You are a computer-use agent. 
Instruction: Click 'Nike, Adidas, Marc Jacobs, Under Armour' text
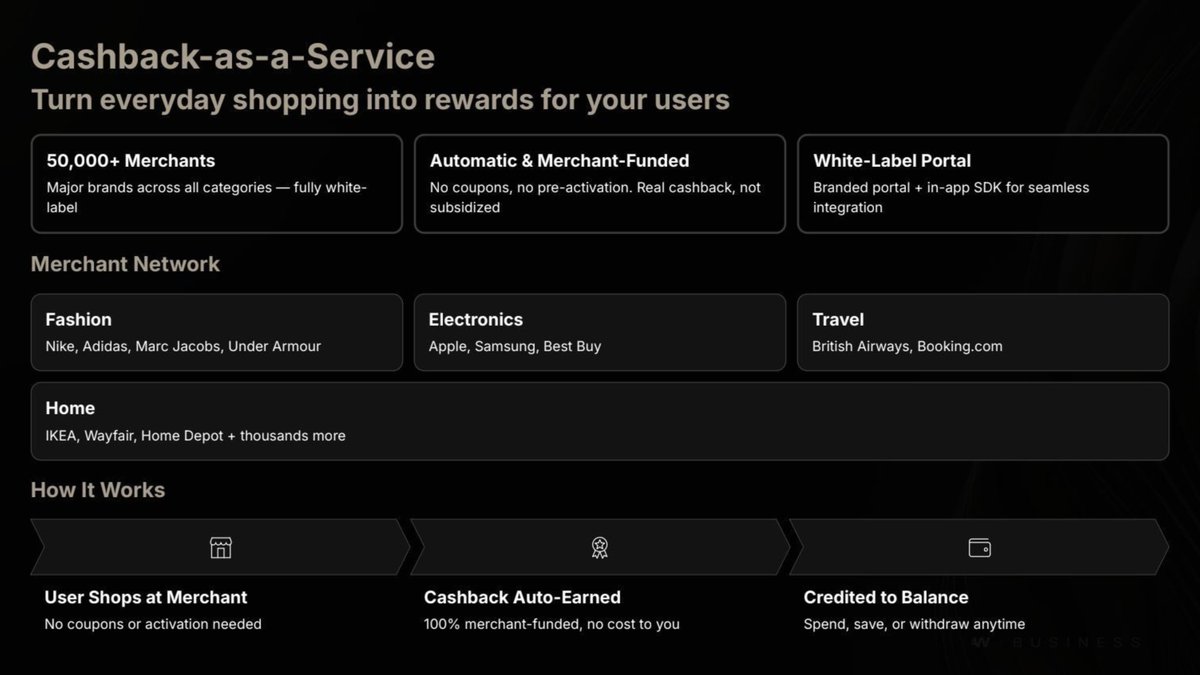point(183,347)
